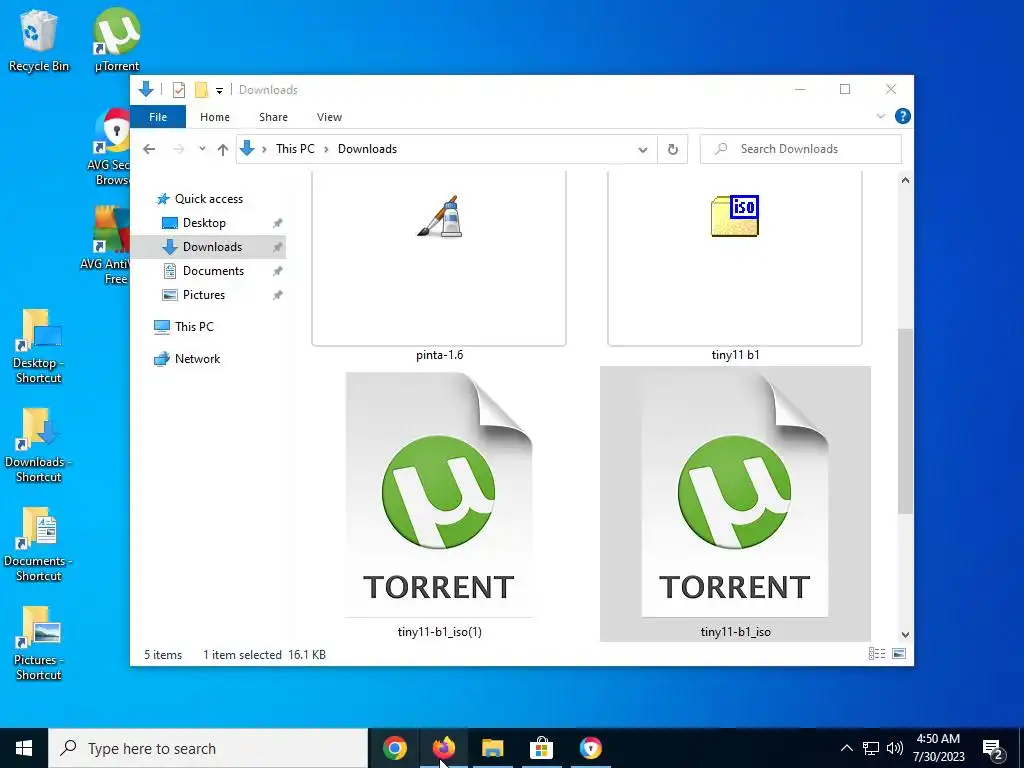Screen dimensions: 1024x768
Task: Launch the µTorrent desktop shortcut
Action: click(x=117, y=39)
